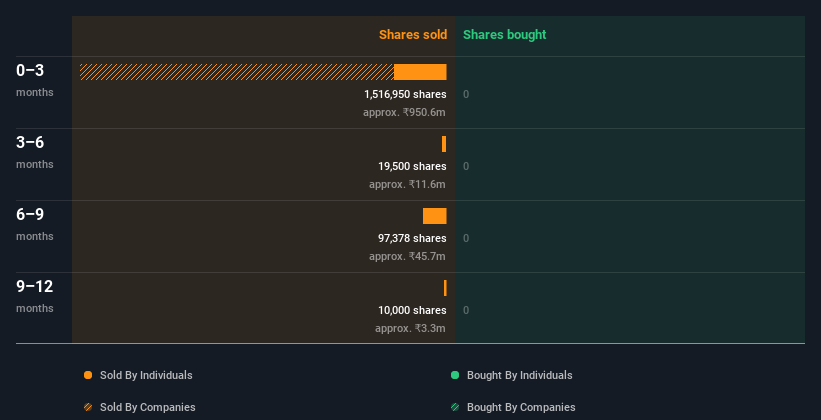Click the zero bought value for 3–6 months
The width and height of the screenshot is (821, 420).
click(466, 167)
